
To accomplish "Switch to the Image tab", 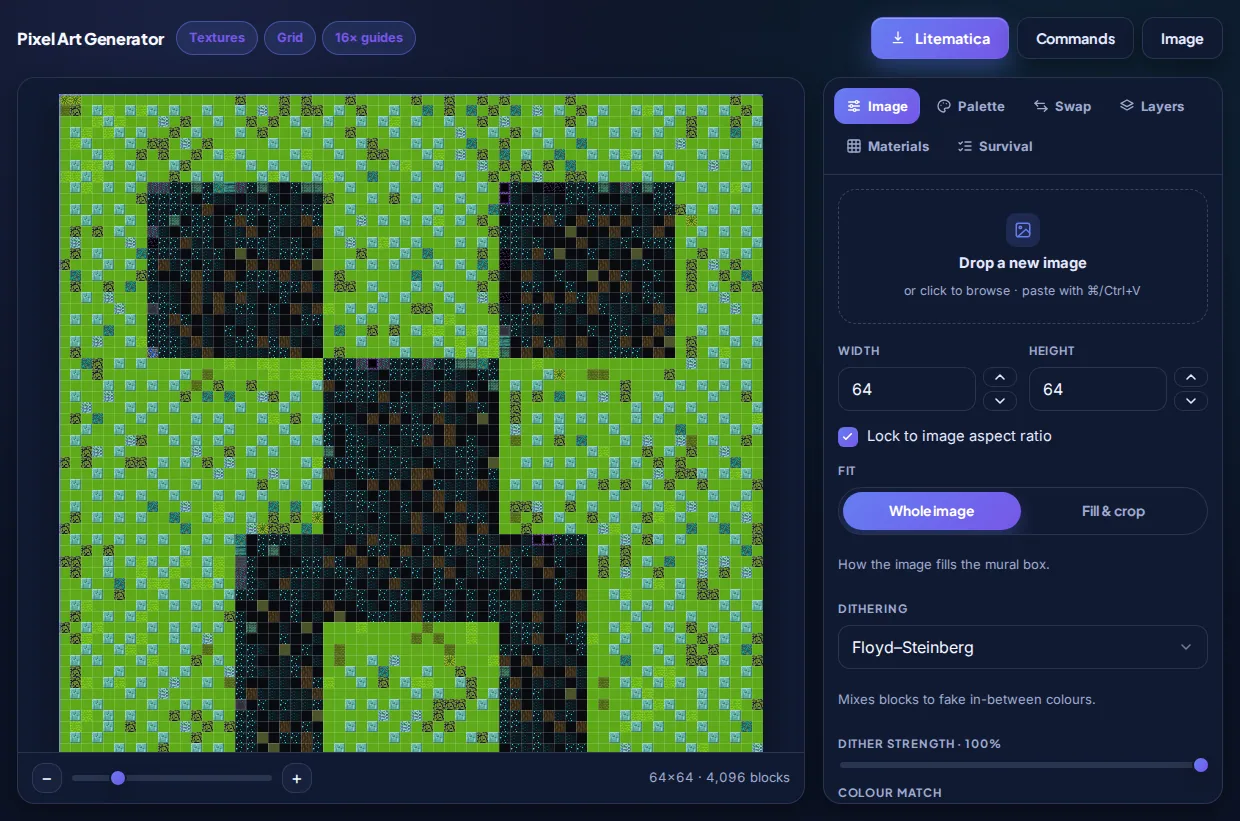I will 877,106.
